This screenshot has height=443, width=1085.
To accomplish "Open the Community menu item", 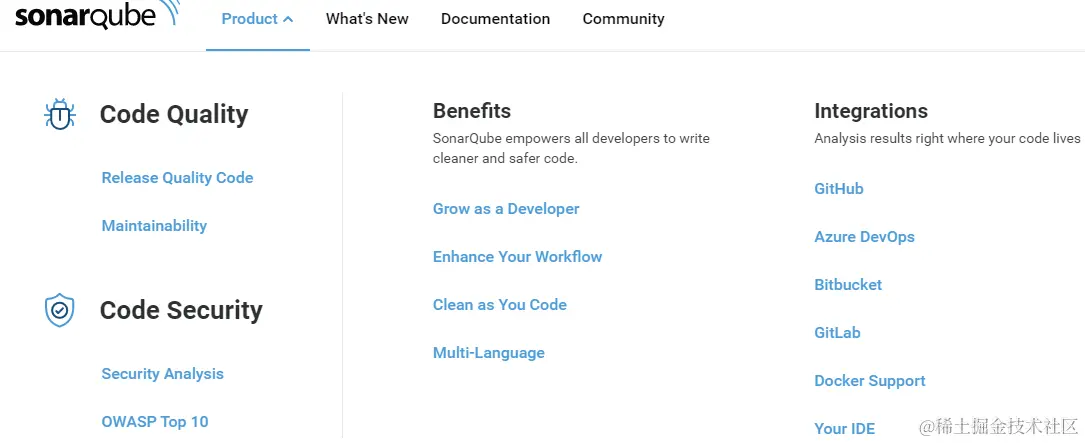I will (623, 19).
